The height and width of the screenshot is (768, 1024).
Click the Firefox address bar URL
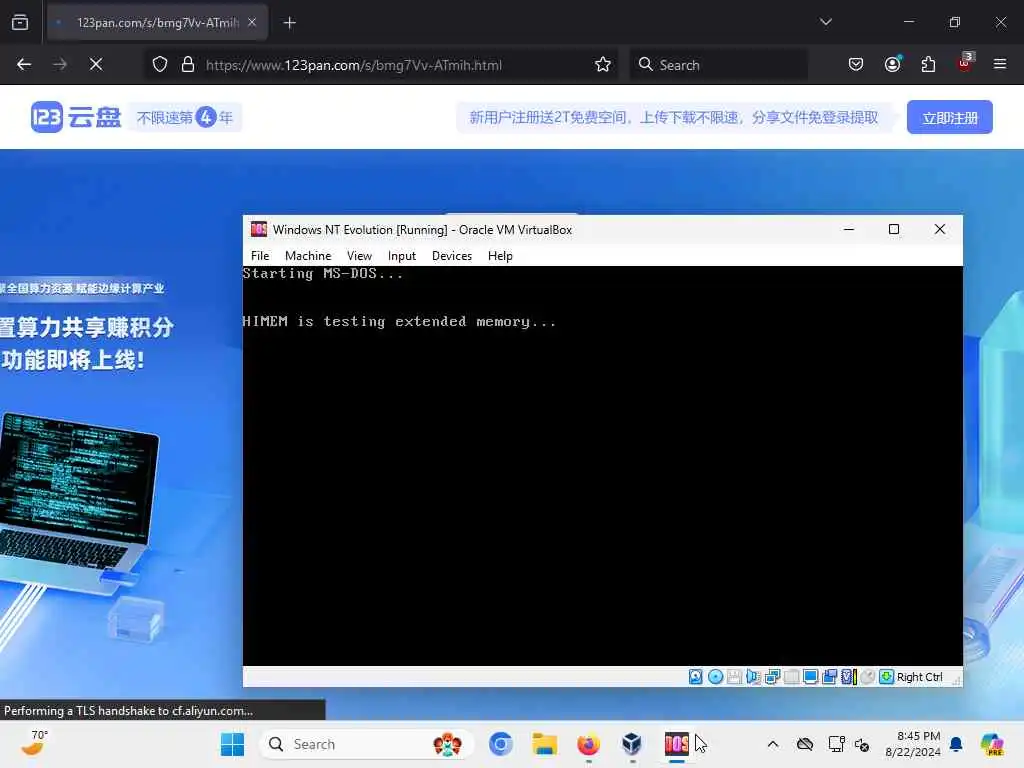click(x=353, y=65)
